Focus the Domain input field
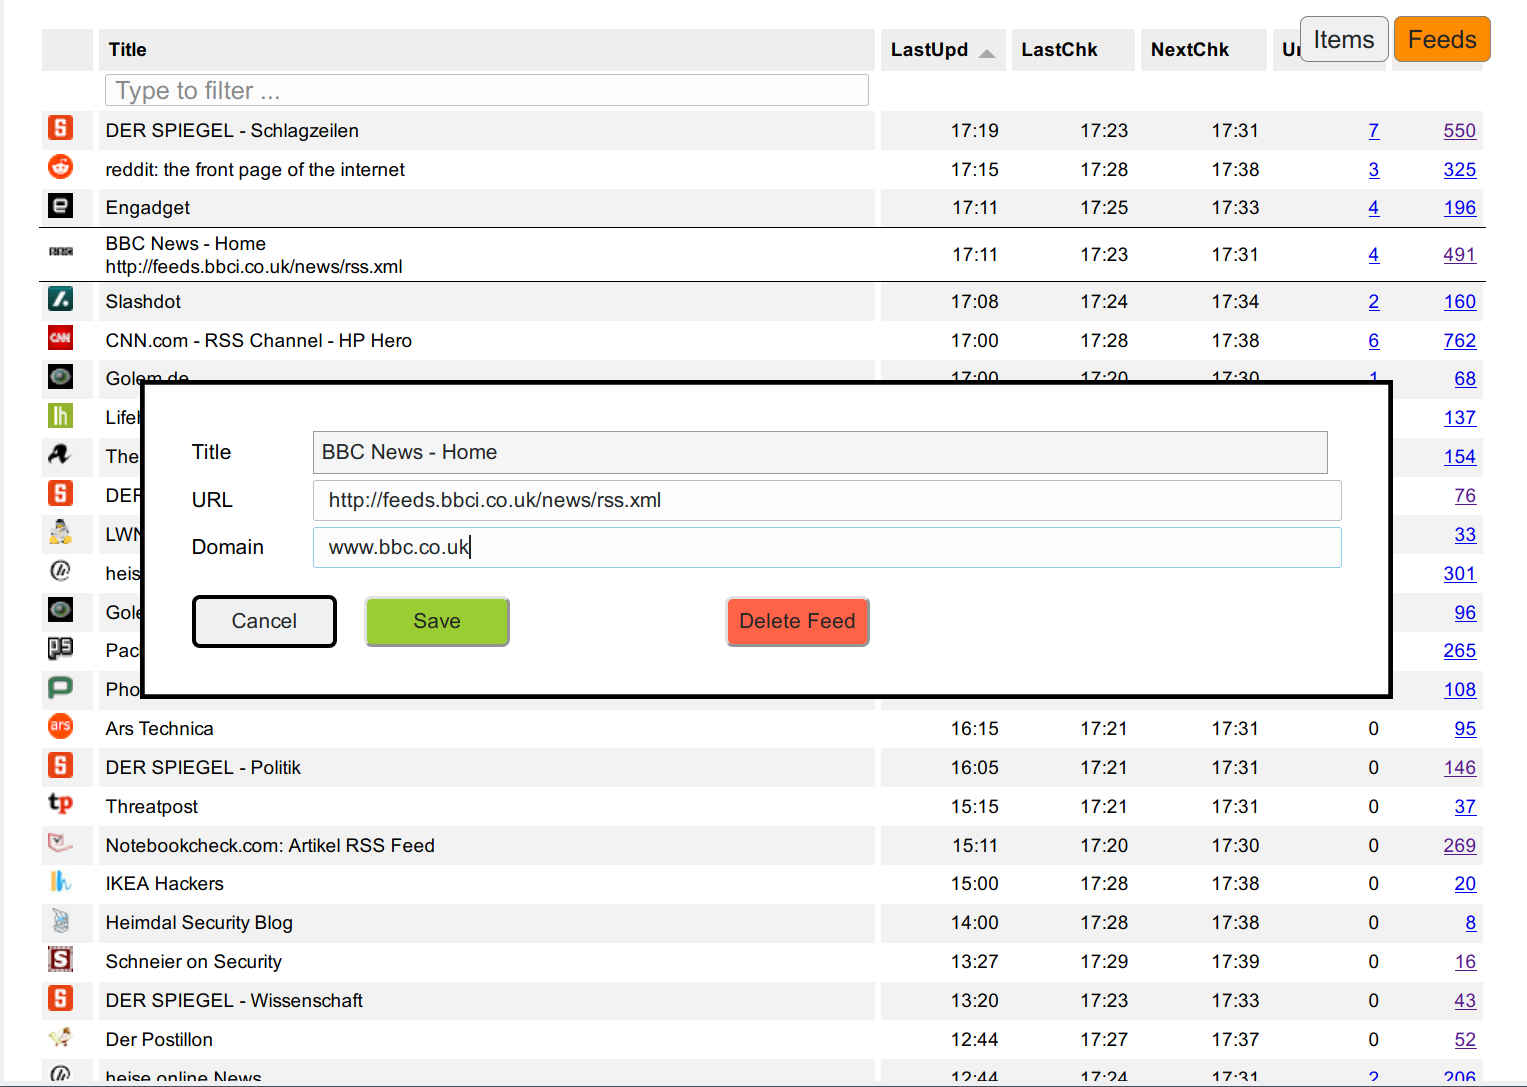The height and width of the screenshot is (1087, 1527). click(x=827, y=547)
